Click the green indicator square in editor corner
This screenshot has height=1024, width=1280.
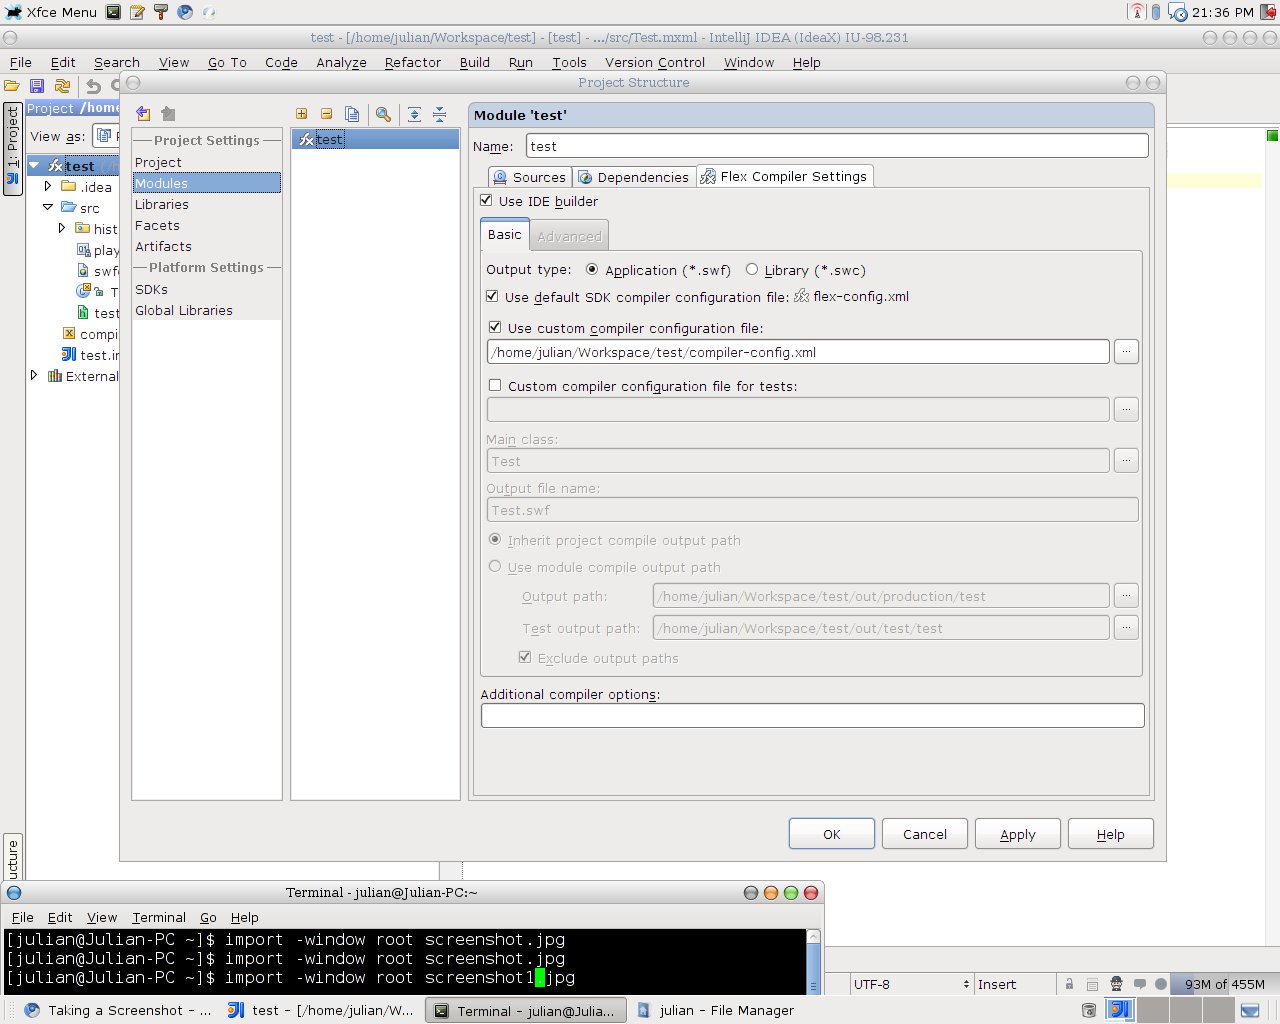pyautogui.click(x=1272, y=135)
